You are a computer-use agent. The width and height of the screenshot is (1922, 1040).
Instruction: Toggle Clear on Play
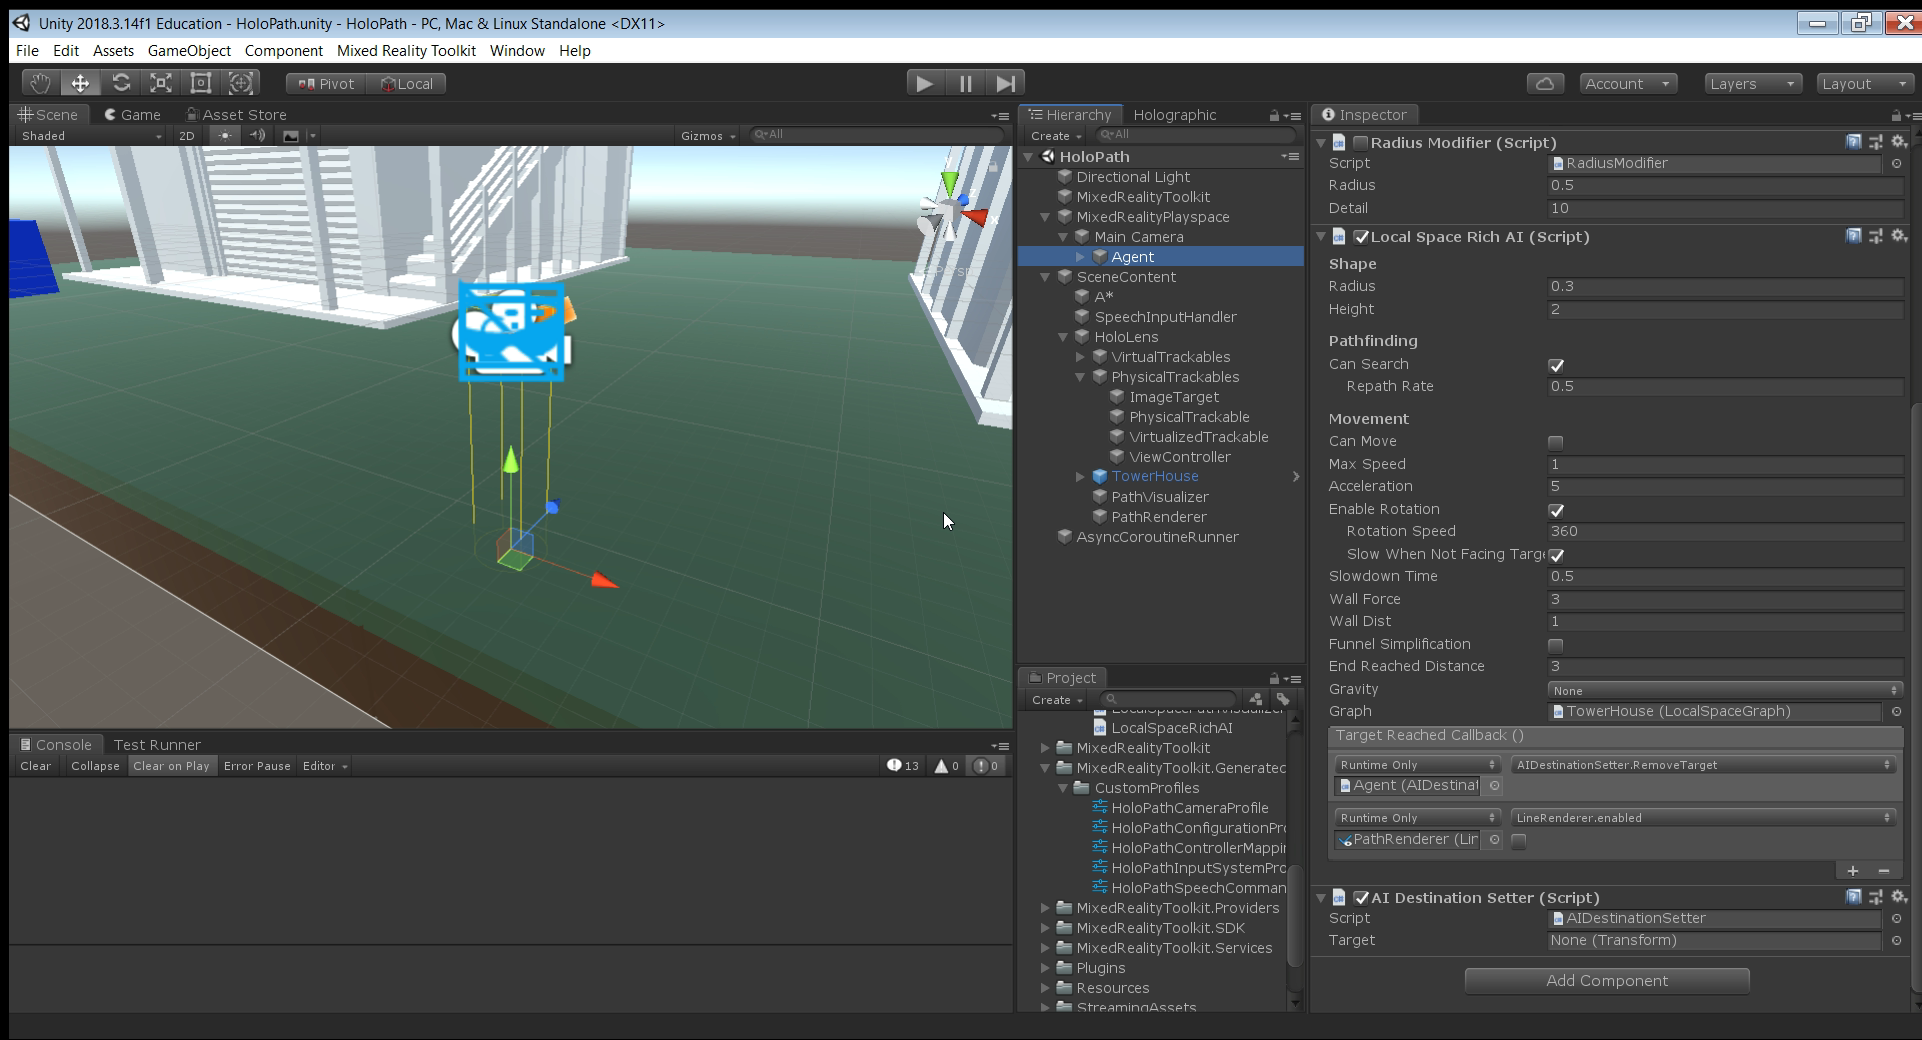pyautogui.click(x=171, y=766)
